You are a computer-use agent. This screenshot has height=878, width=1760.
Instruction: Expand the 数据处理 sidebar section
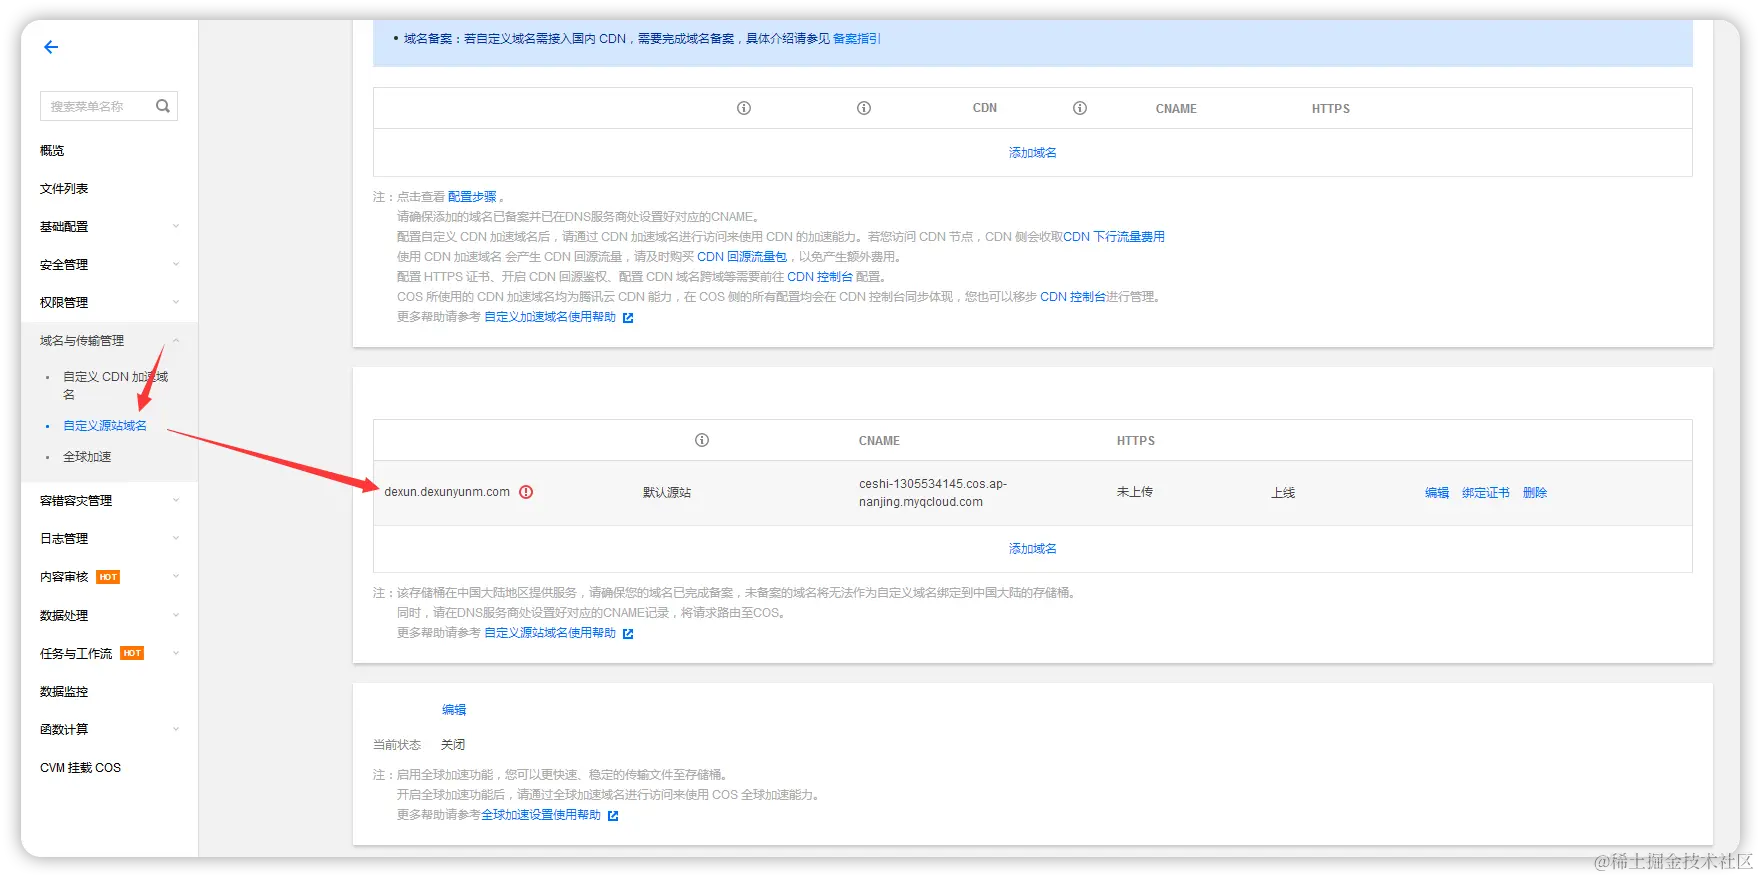point(176,616)
